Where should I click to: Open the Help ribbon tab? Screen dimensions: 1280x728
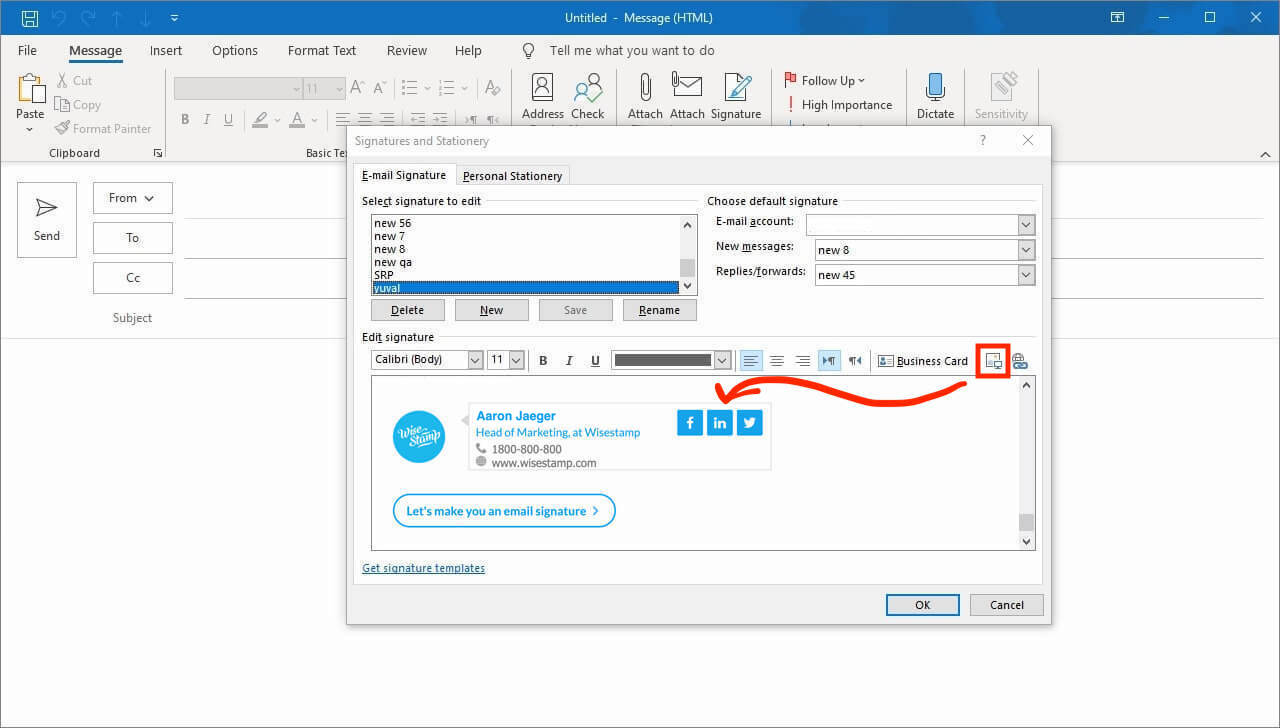(468, 51)
